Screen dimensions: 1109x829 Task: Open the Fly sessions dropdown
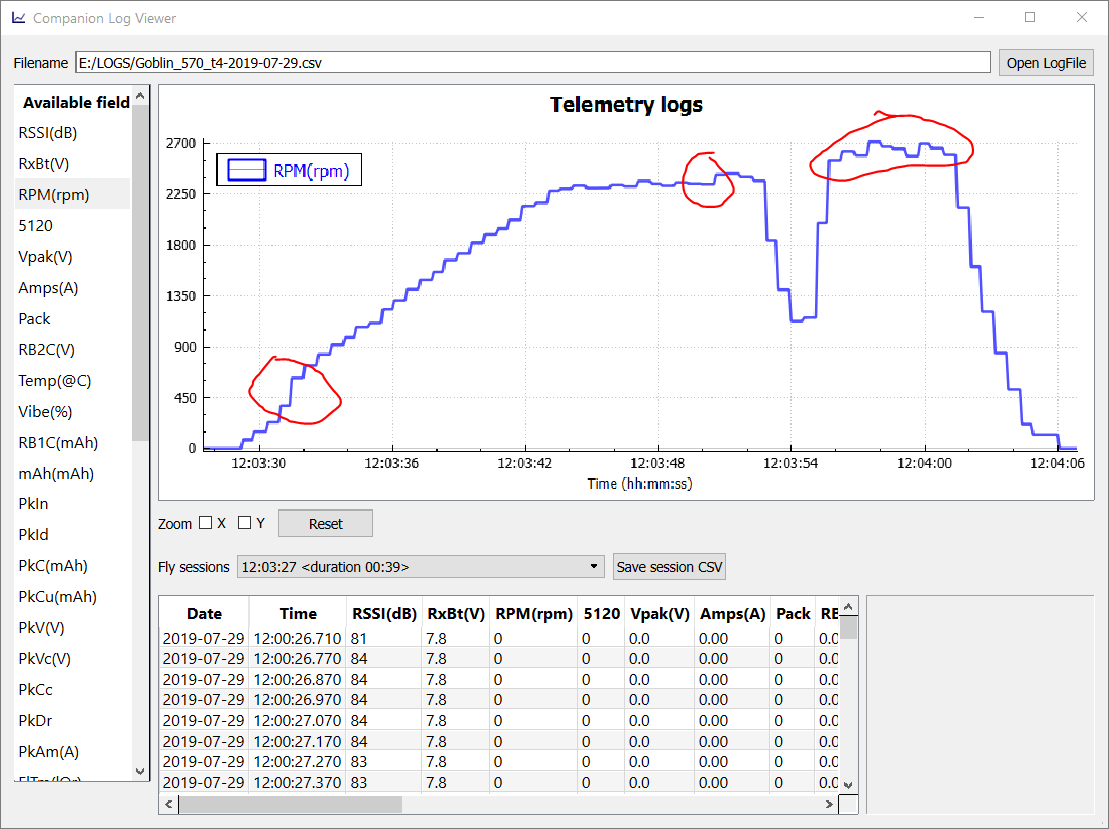420,567
